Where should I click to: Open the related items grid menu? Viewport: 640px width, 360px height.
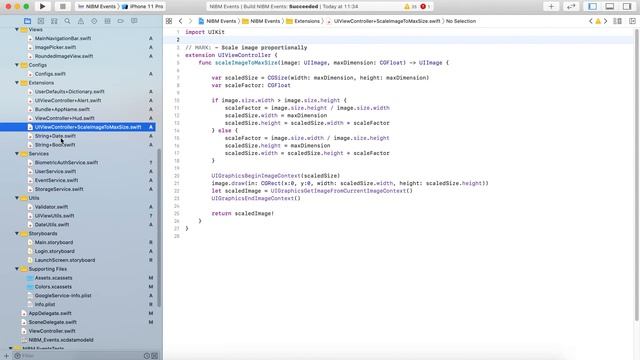(169, 21)
